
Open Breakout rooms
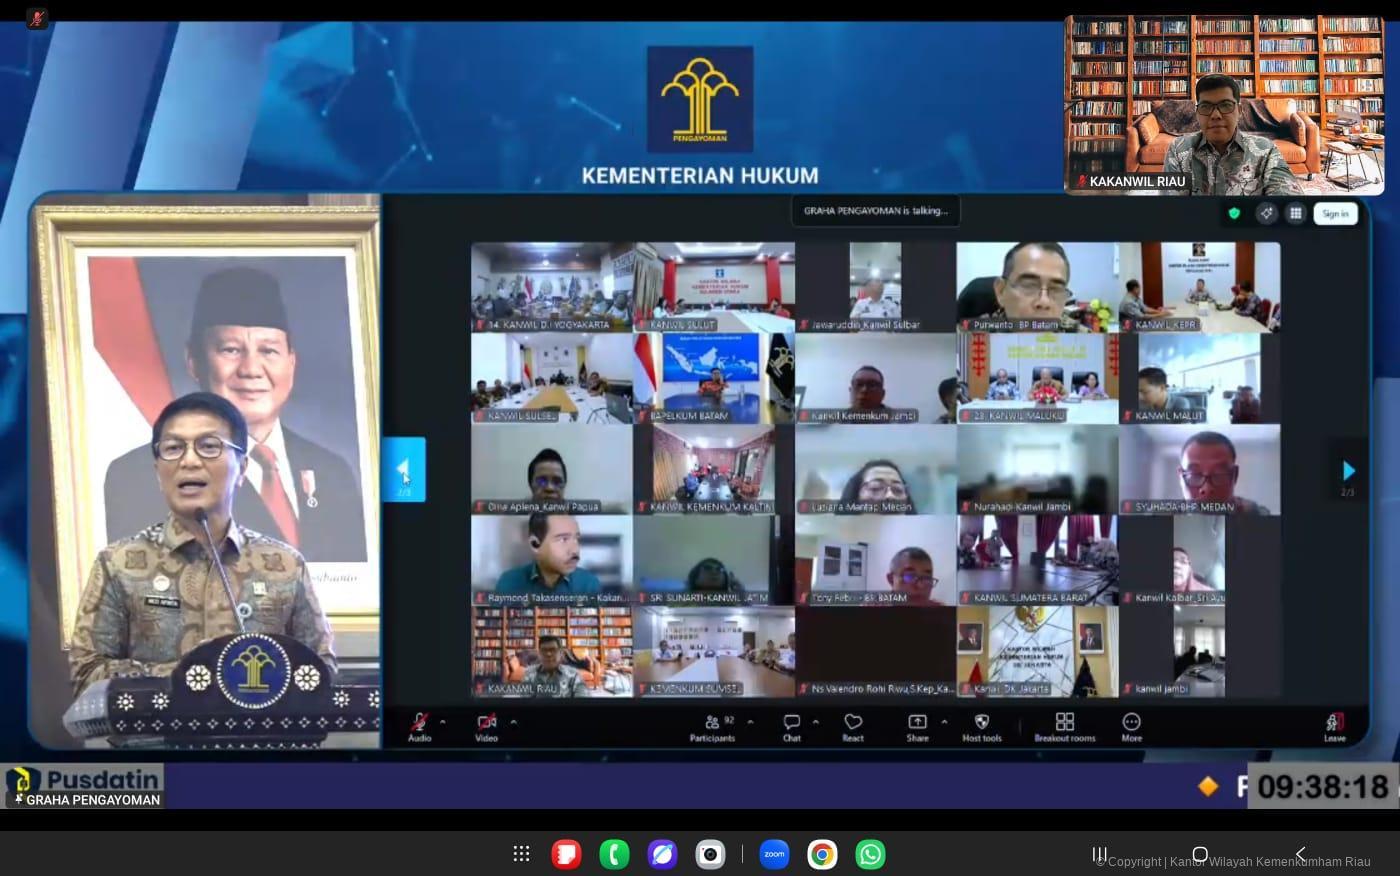(x=1064, y=726)
